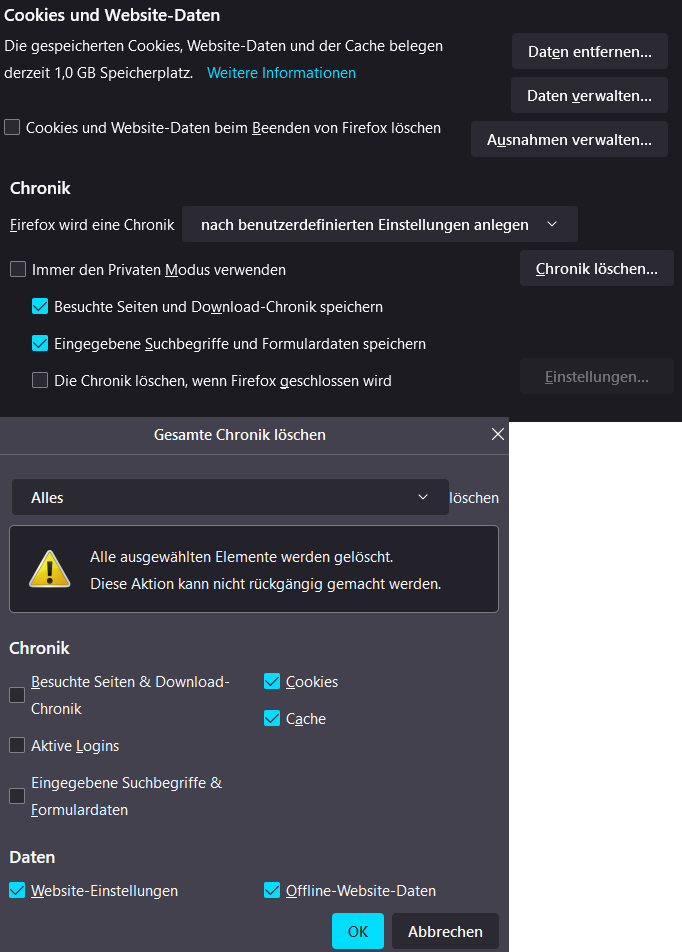Image resolution: width=682 pixels, height=952 pixels.
Task: Enable deleting cookies when Firefox closes
Action: (x=12, y=127)
